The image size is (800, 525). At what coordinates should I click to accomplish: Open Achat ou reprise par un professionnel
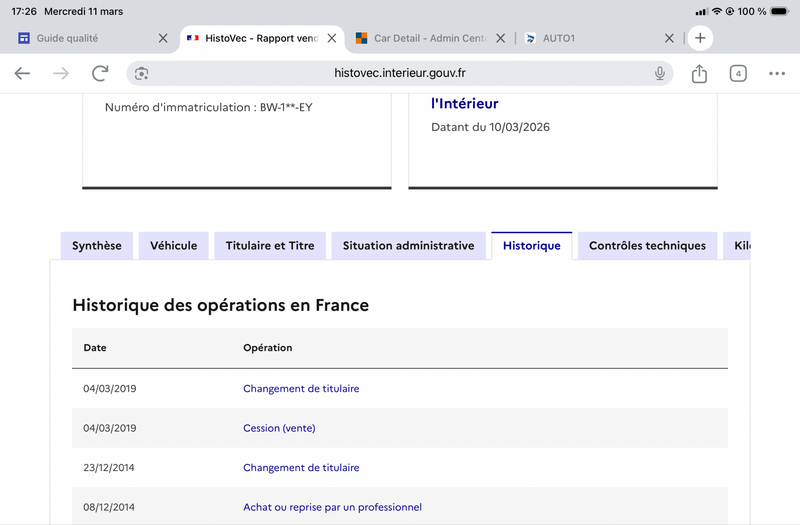[332, 507]
